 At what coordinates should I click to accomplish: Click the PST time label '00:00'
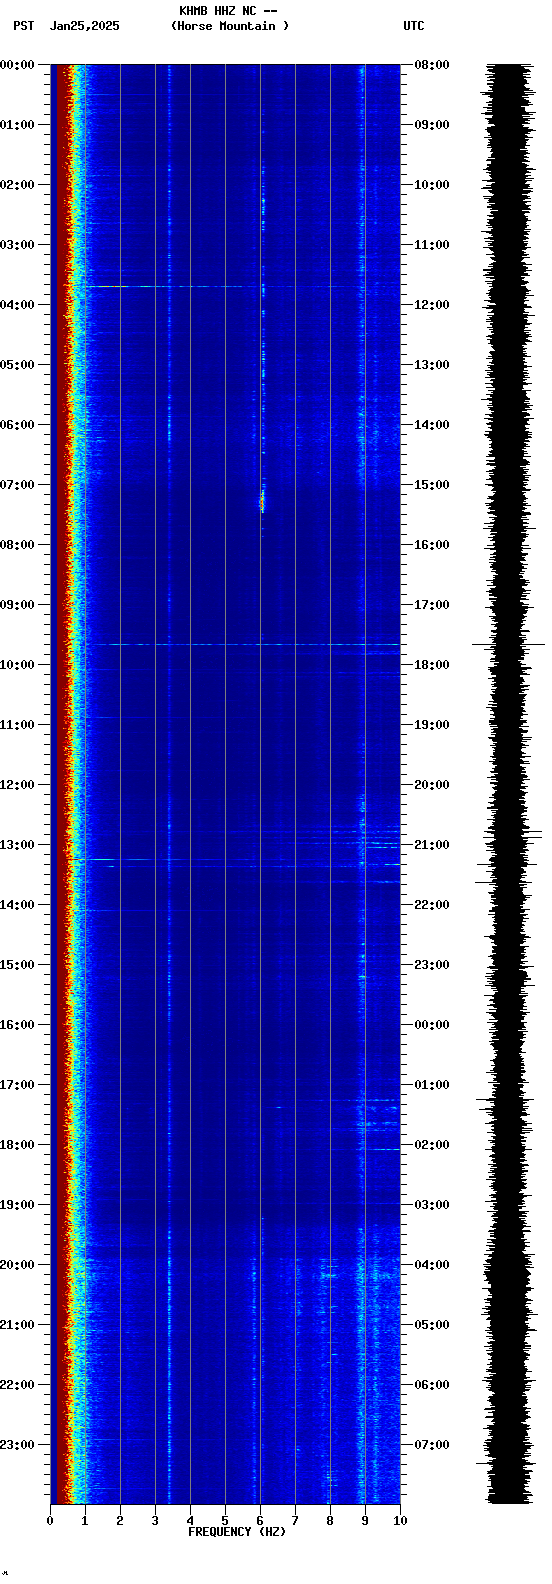pos(17,65)
